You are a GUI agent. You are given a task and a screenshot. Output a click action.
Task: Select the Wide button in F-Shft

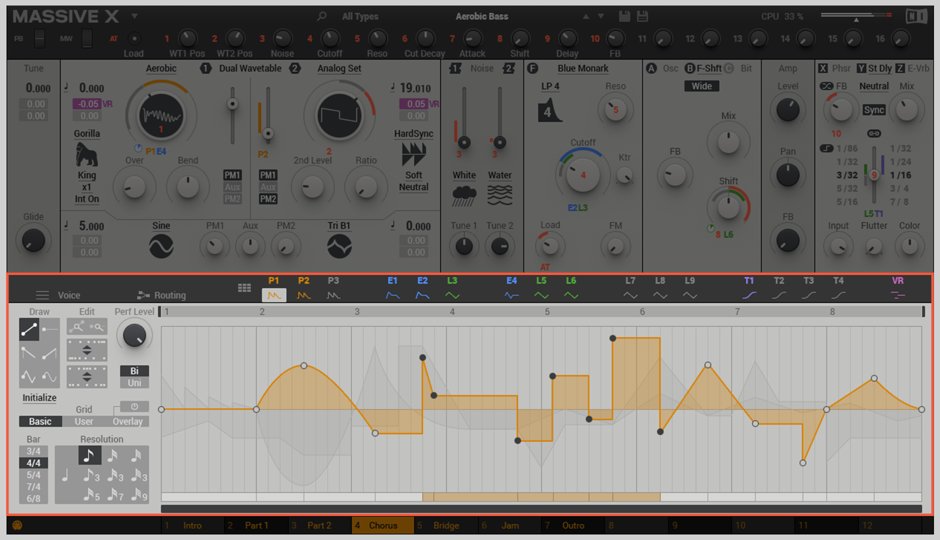pyautogui.click(x=702, y=86)
